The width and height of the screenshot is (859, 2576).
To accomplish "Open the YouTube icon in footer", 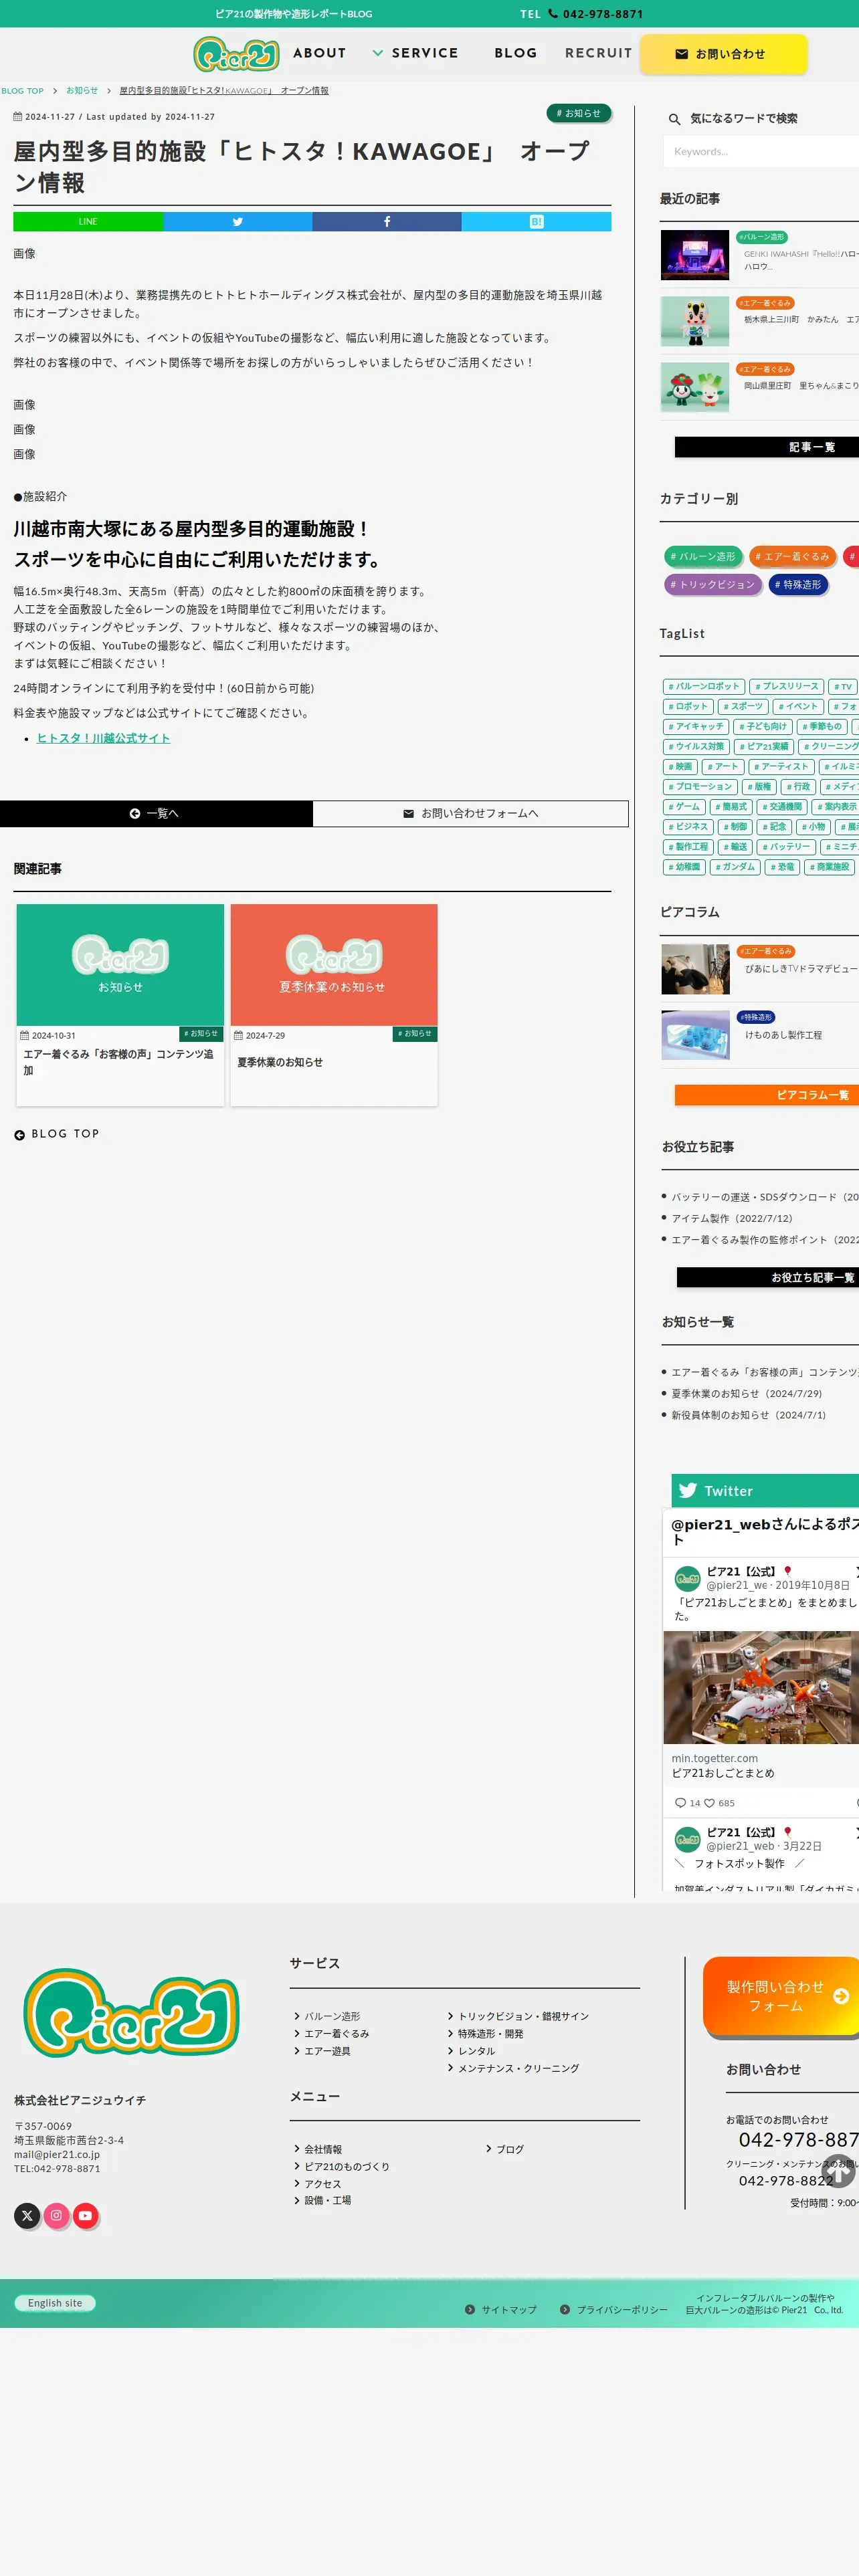I will pyautogui.click(x=85, y=2215).
